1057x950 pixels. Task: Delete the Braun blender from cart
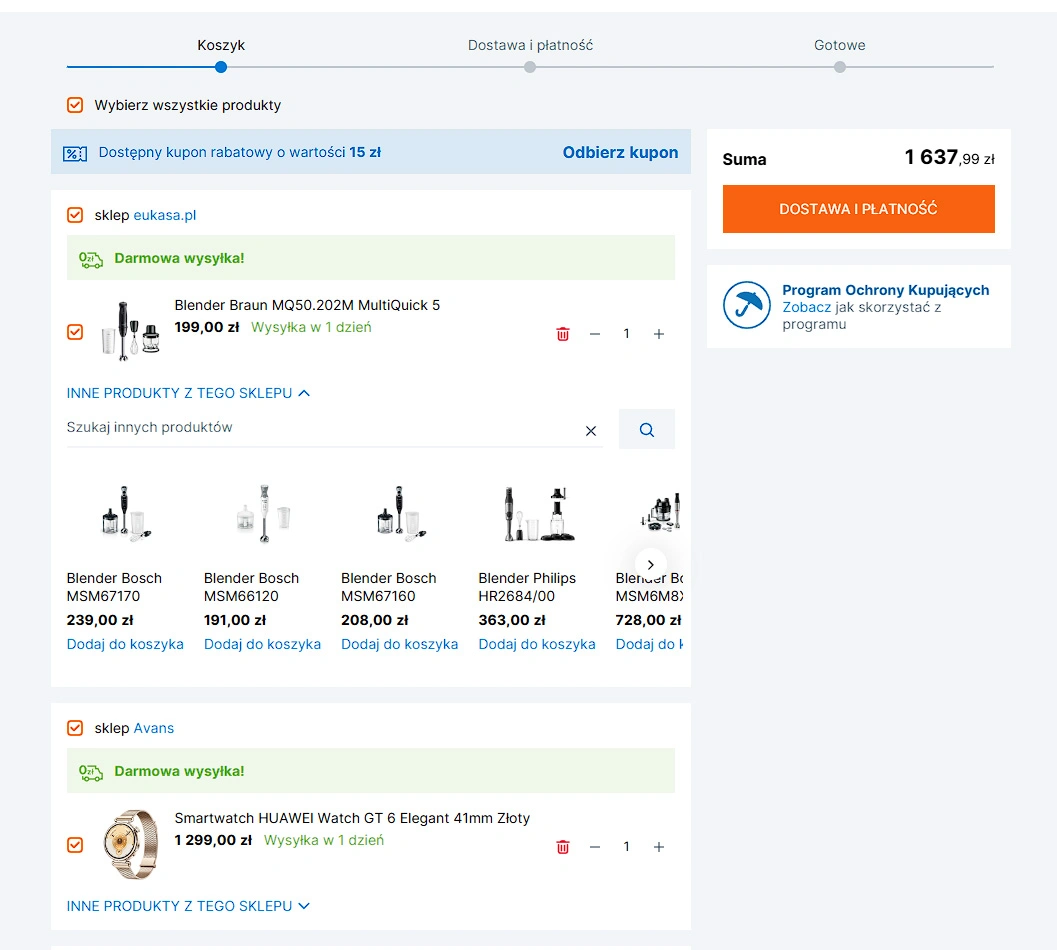[562, 334]
